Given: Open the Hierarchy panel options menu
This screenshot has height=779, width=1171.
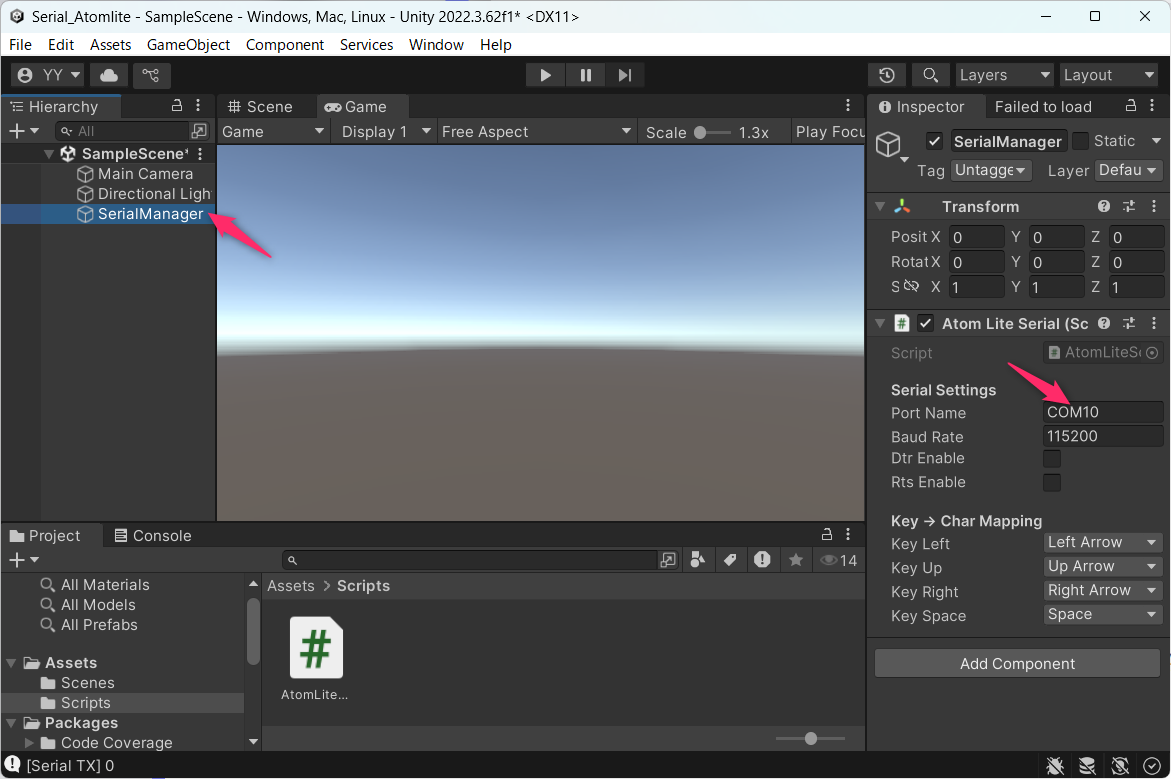Looking at the screenshot, I should [x=198, y=105].
